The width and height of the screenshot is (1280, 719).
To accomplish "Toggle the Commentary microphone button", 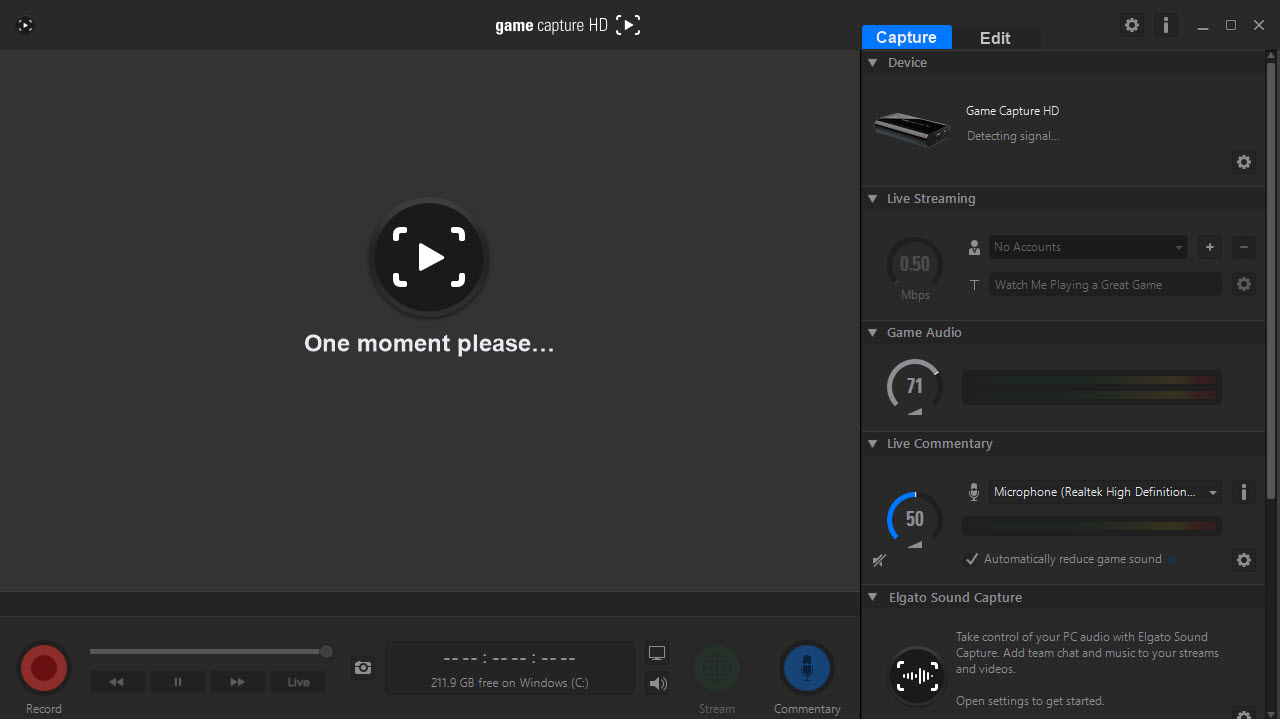I will tap(807, 668).
